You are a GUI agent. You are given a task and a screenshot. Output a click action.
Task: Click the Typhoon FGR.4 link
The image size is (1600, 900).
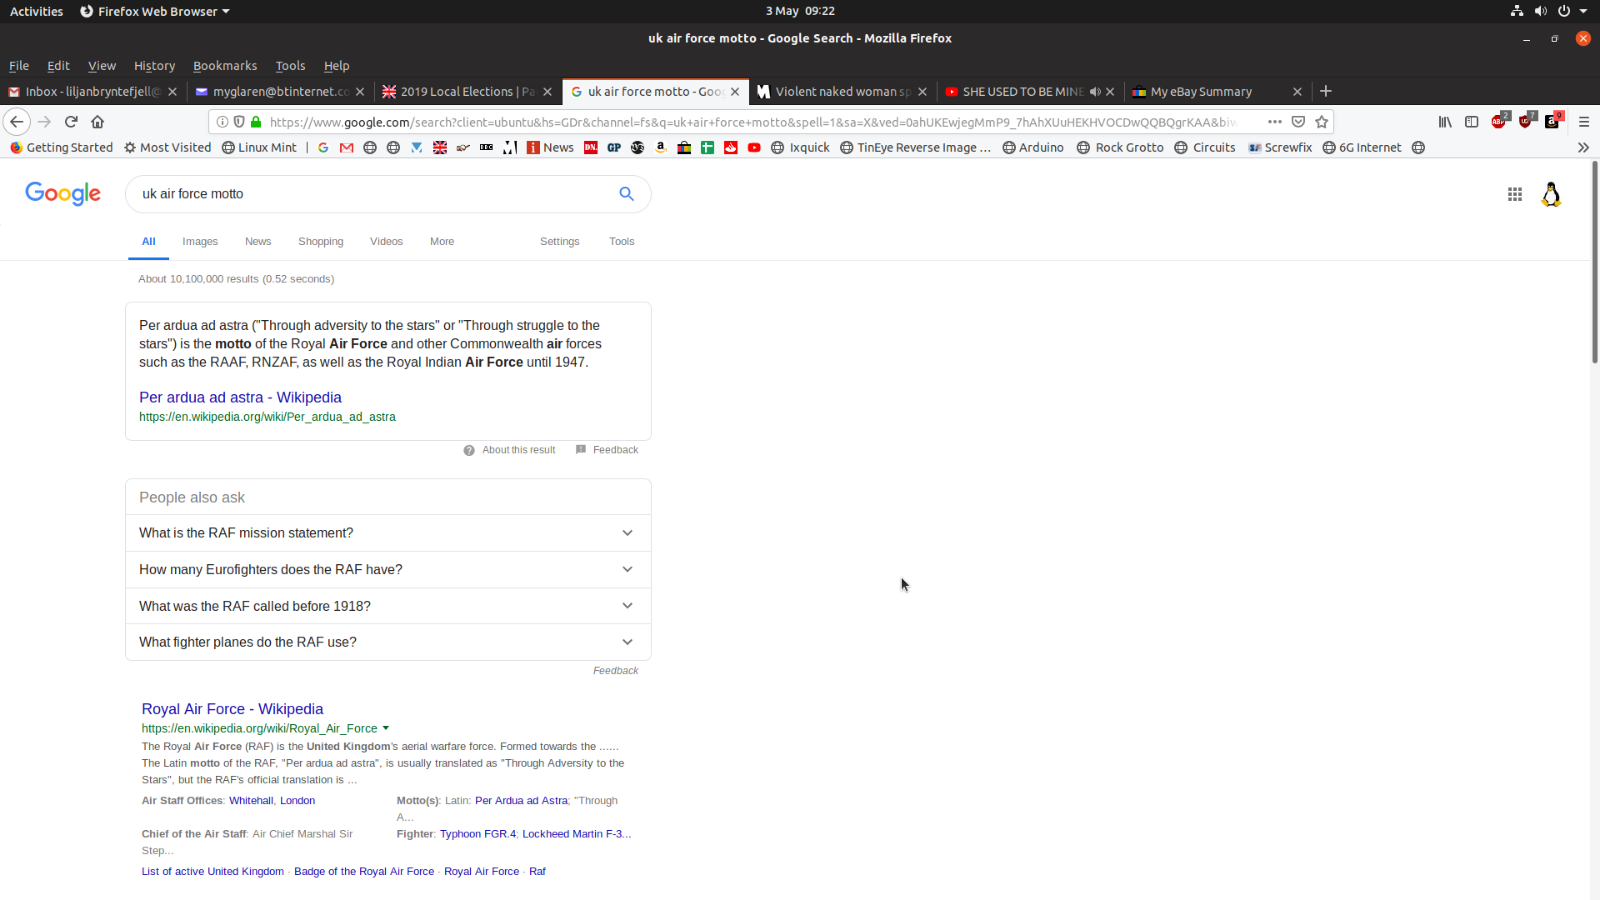(478, 834)
